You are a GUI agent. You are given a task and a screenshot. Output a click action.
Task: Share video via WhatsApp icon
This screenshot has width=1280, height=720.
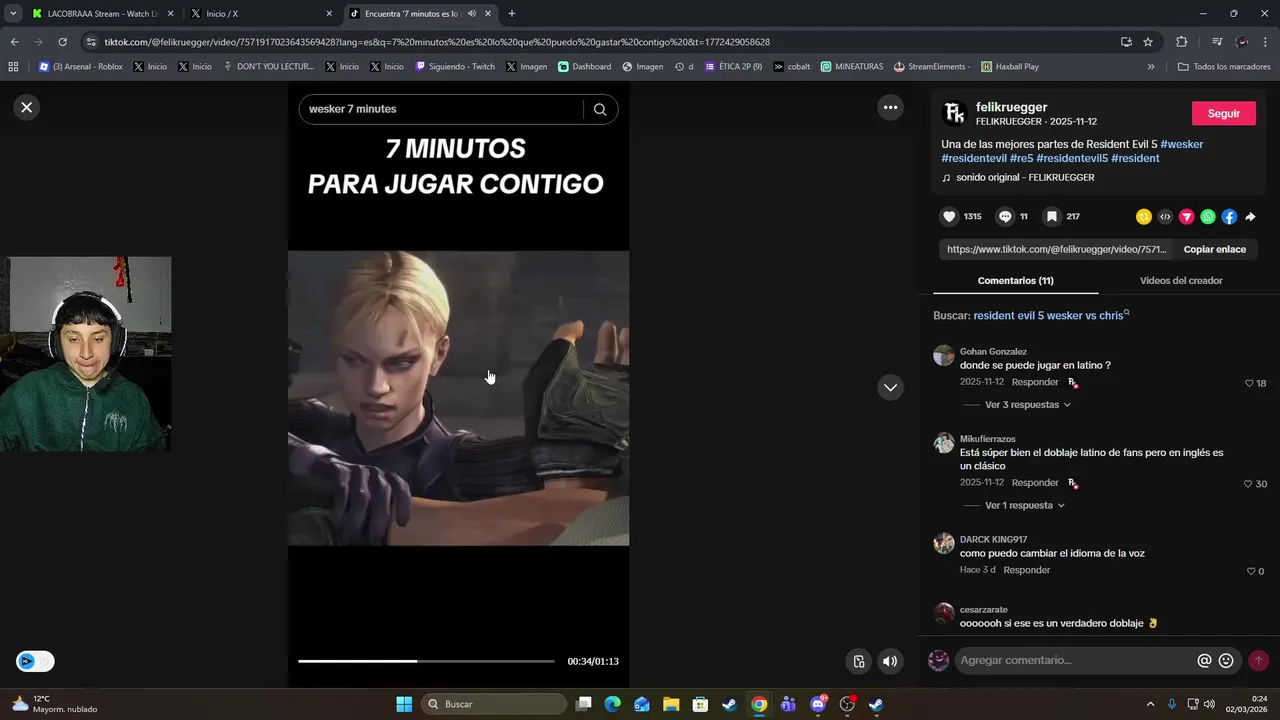[1208, 217]
